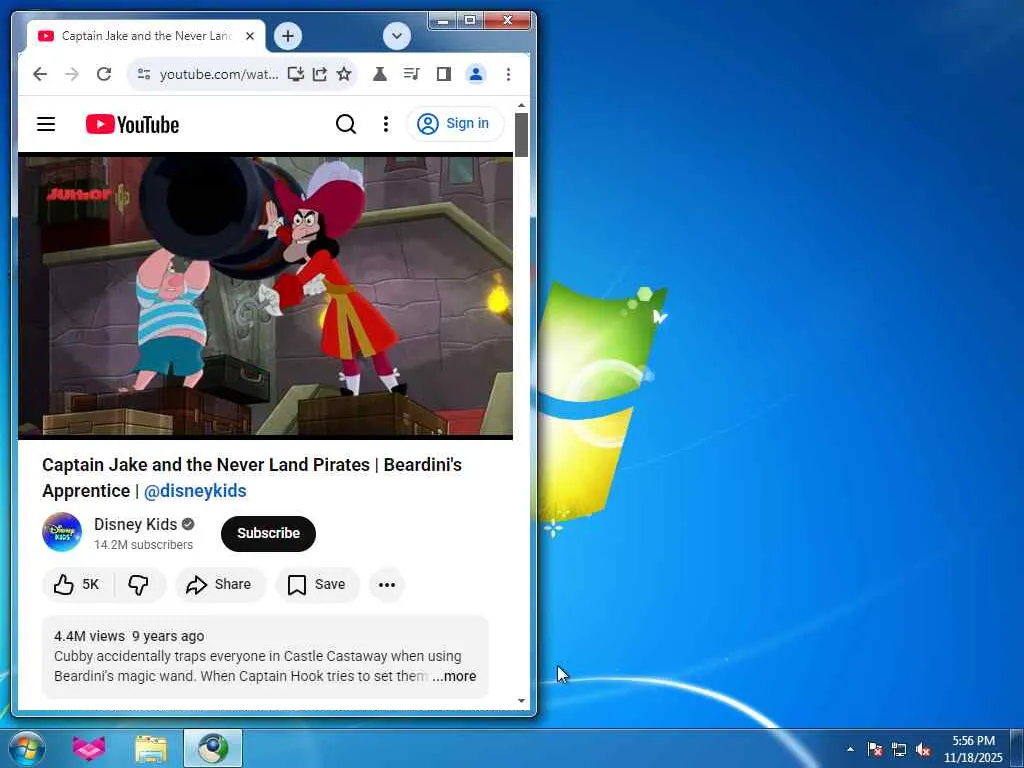Open Chrome's three-dot menu
The image size is (1024, 768).
508,74
